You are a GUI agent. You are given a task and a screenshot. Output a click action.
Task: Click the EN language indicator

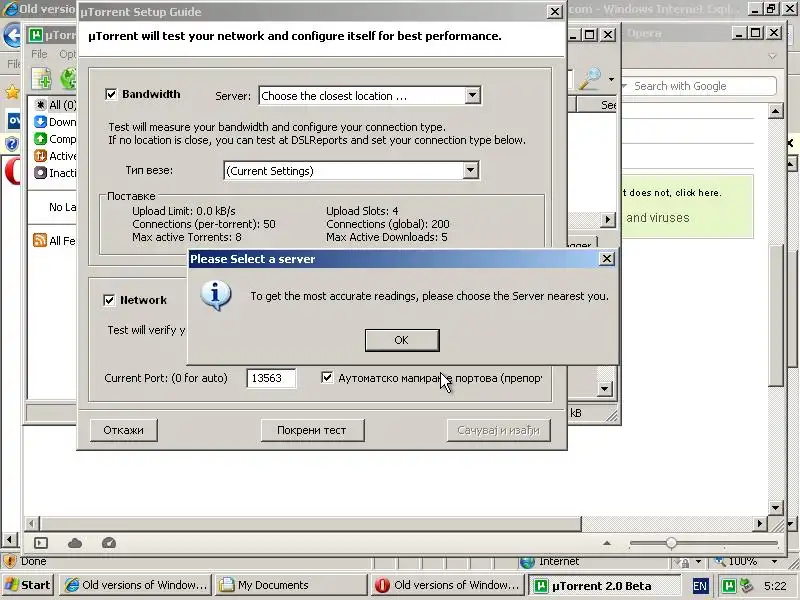point(699,585)
